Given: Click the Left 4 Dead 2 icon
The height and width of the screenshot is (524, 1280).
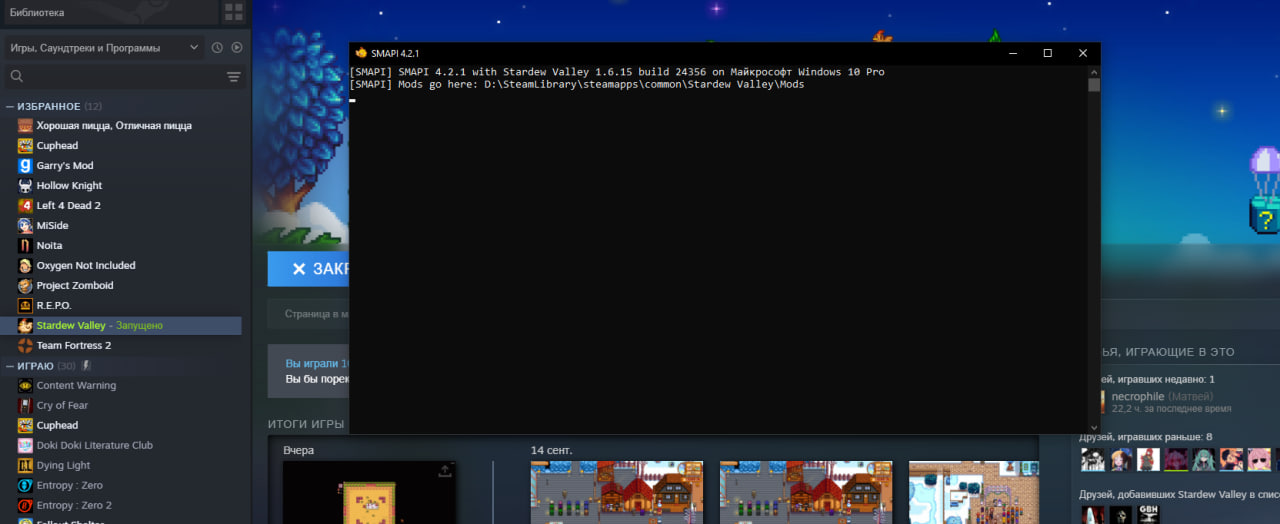Looking at the screenshot, I should click(25, 206).
